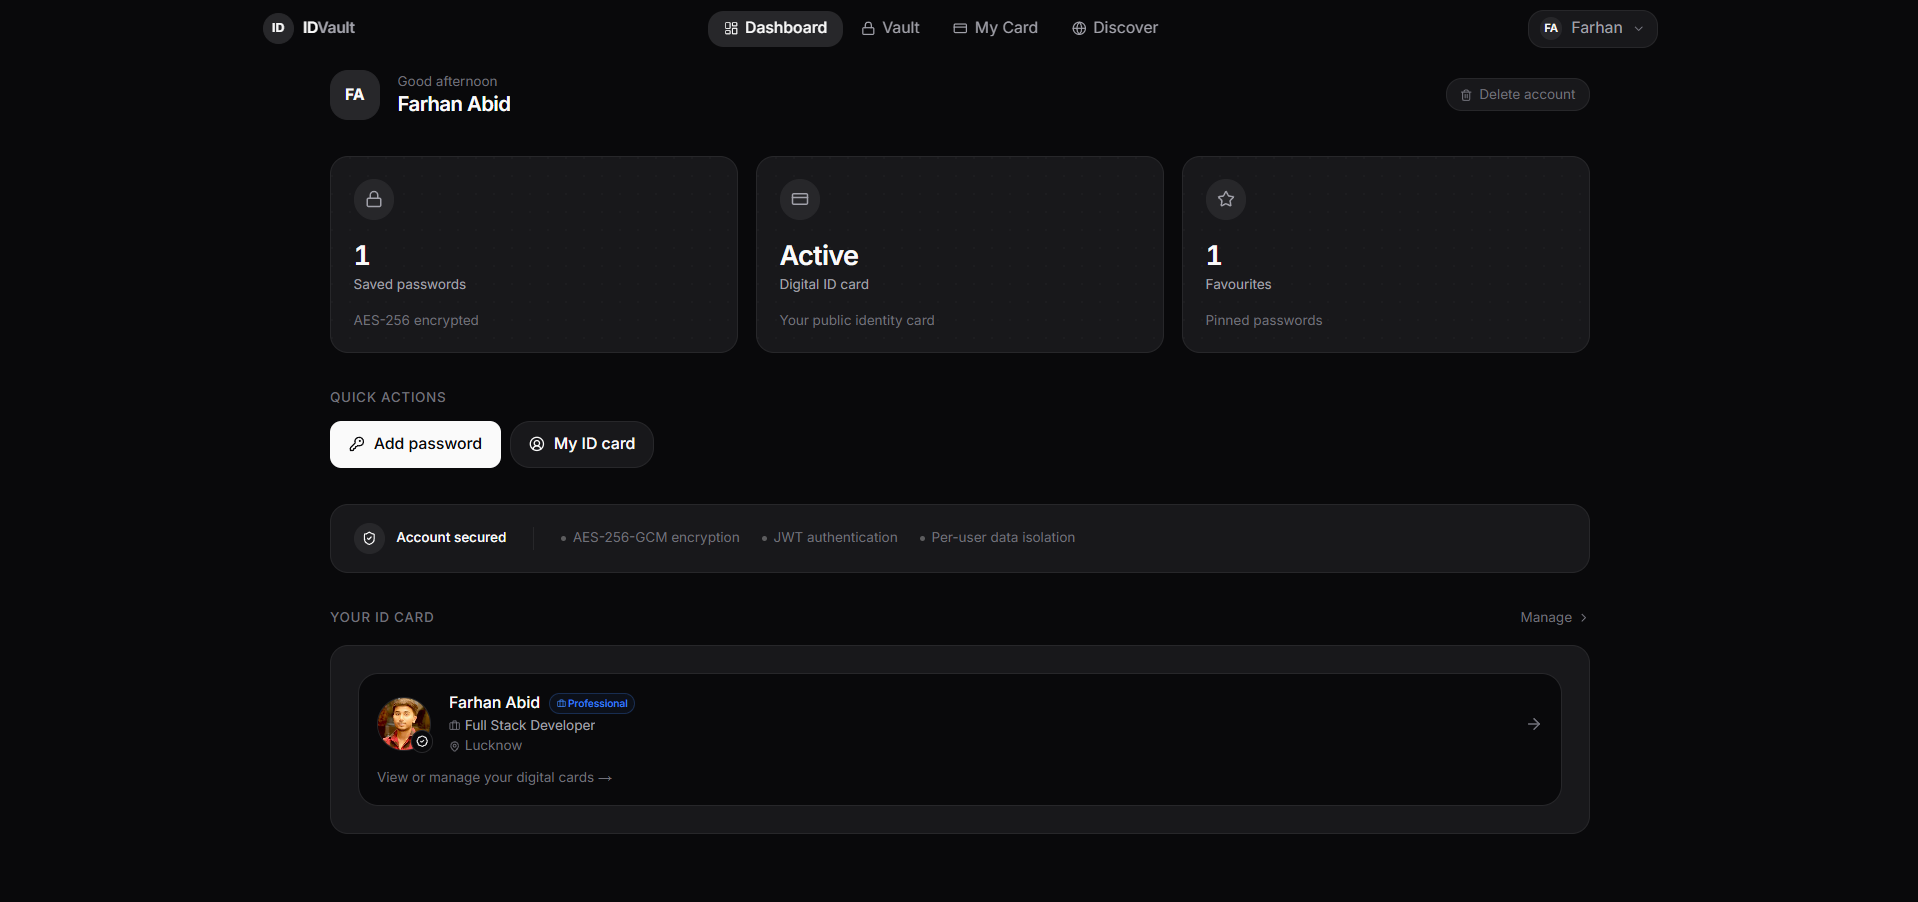Click Farhan Abid's profile photo
Viewport: 1918px width, 902px height.
coord(403,724)
